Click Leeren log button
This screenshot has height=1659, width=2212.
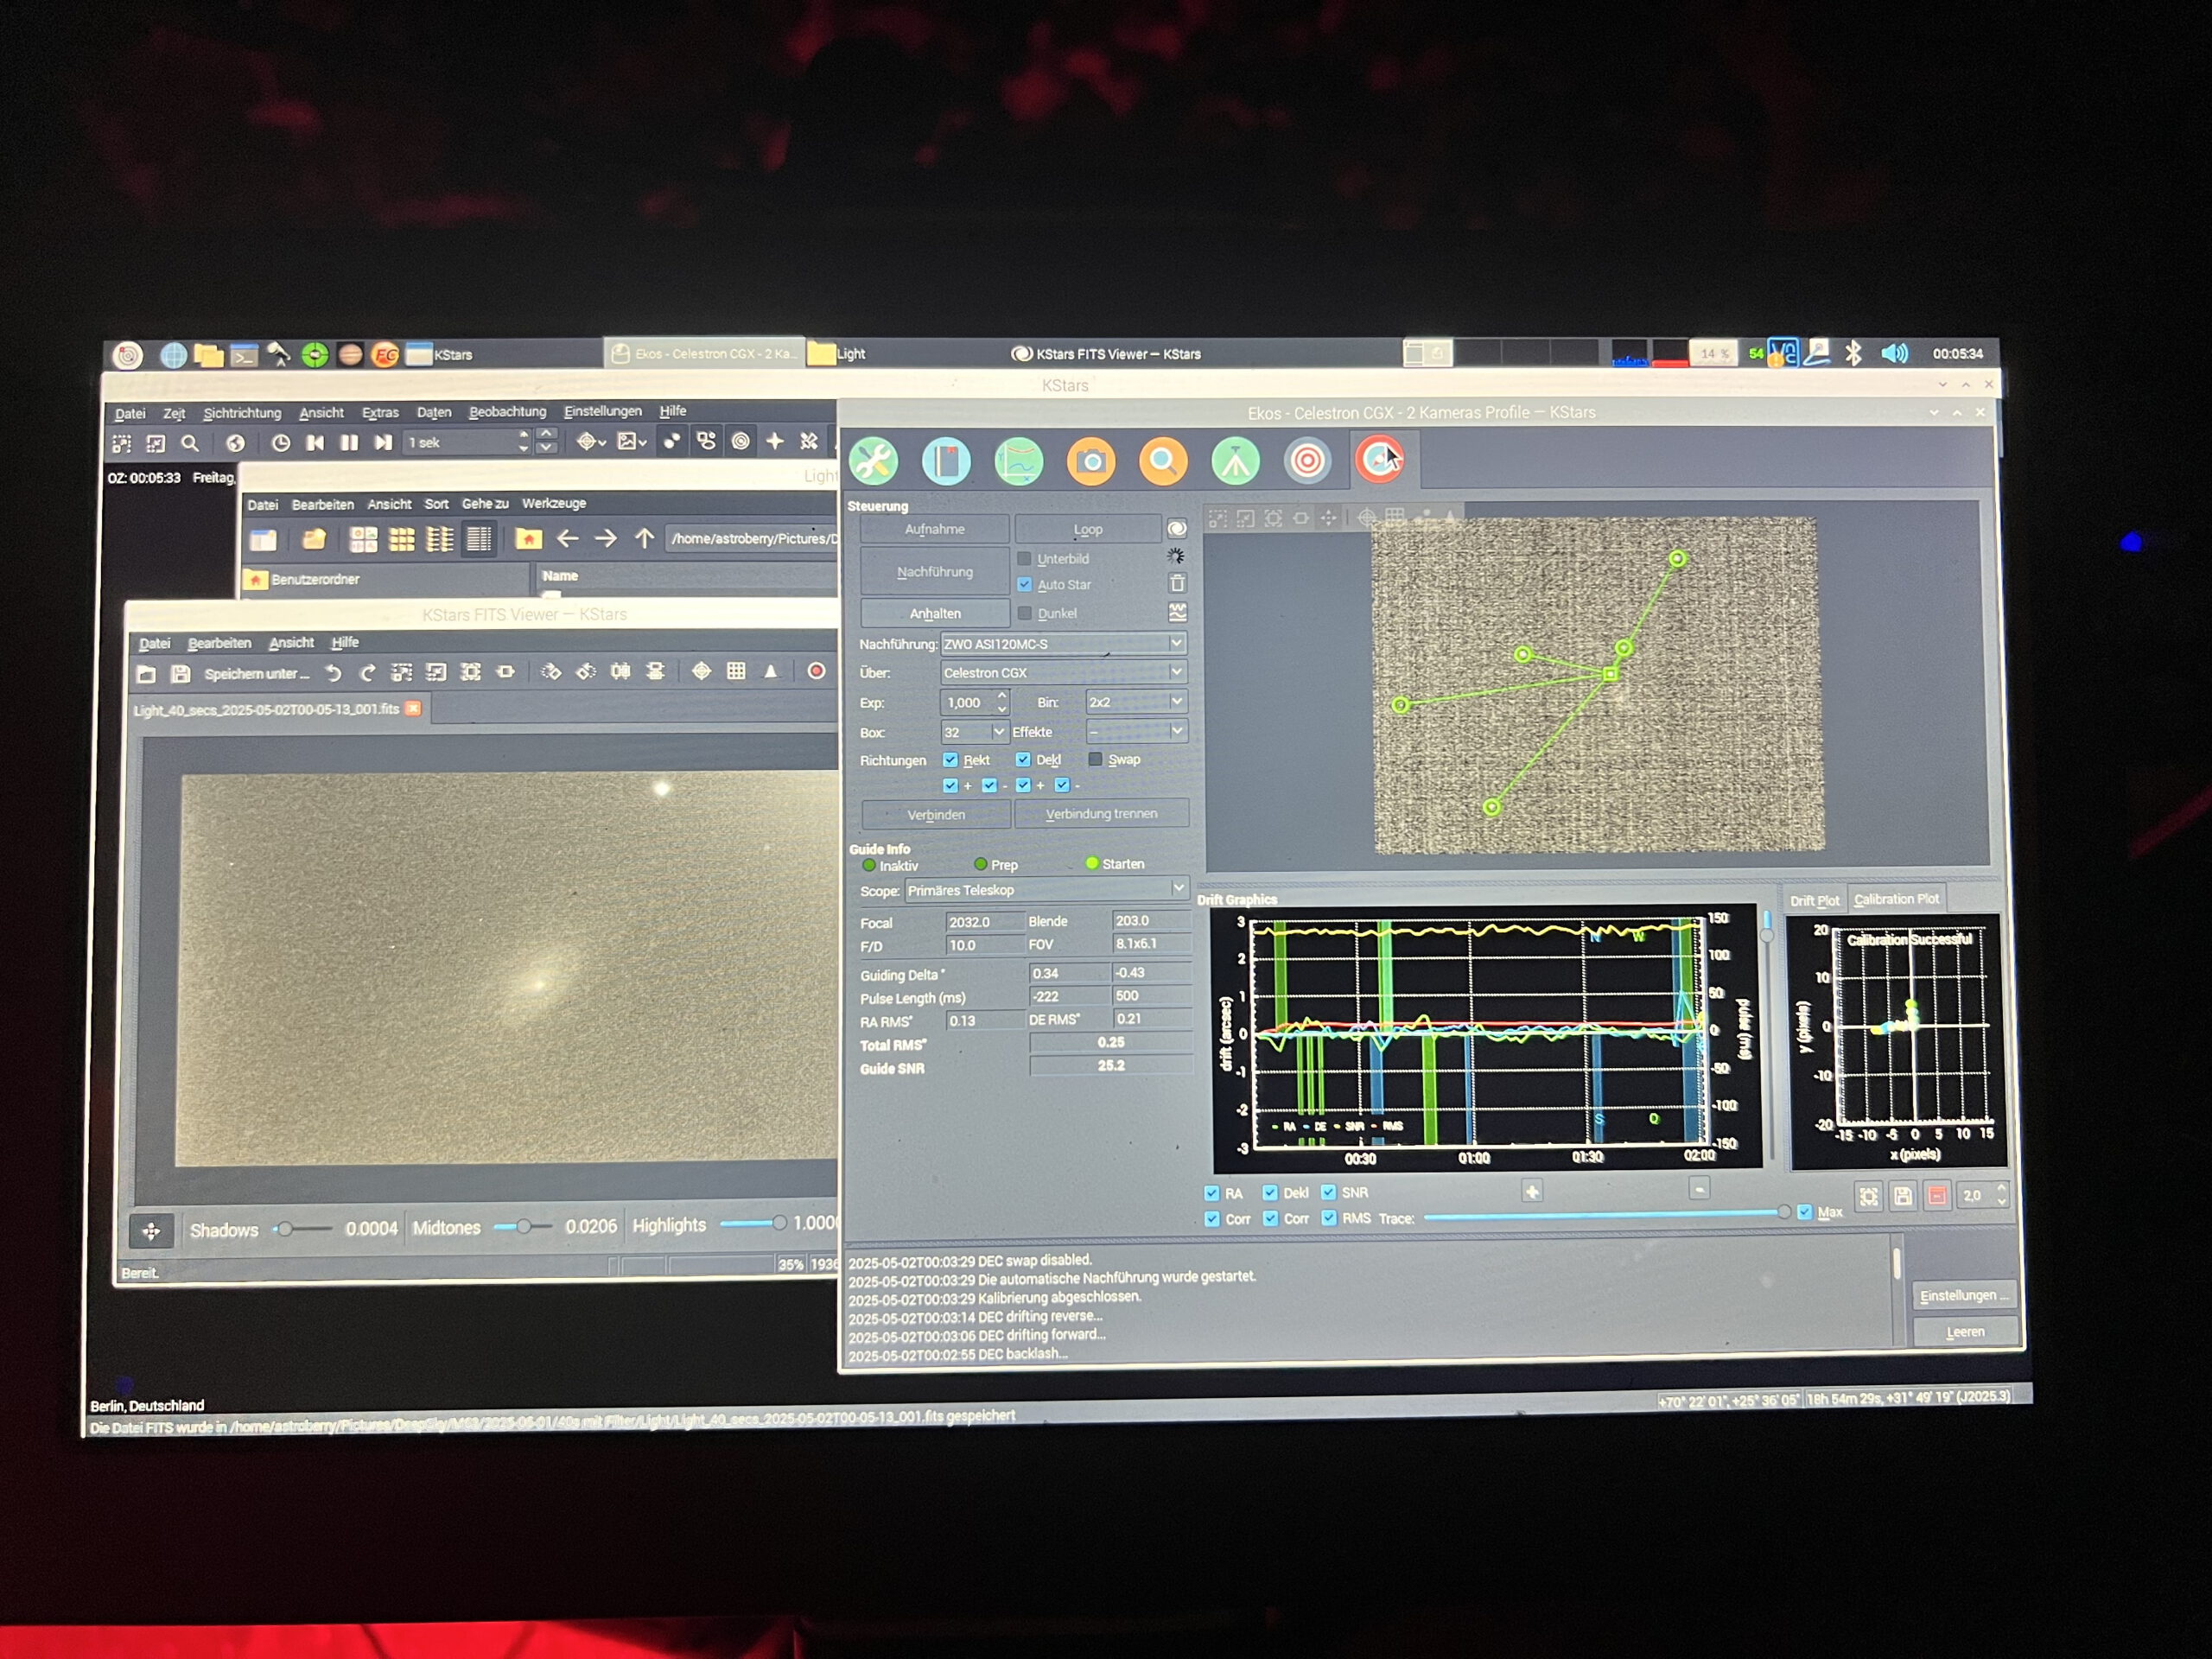pyautogui.click(x=1964, y=1332)
